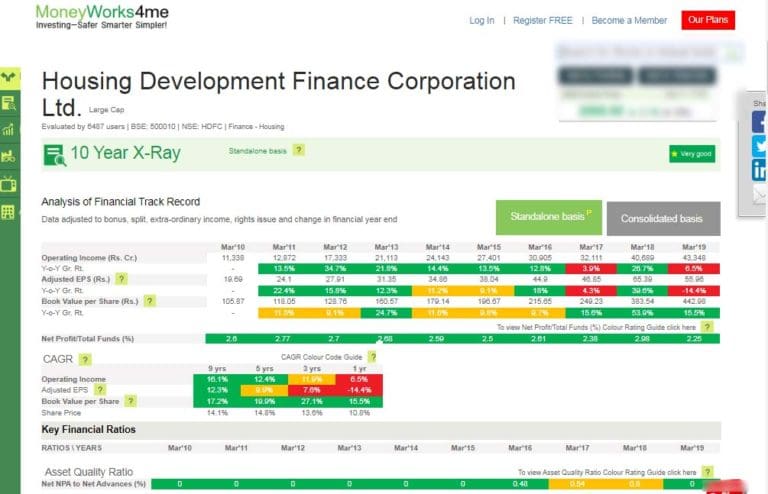The width and height of the screenshot is (768, 494).
Task: Share page on Twitter
Action: 759,146
